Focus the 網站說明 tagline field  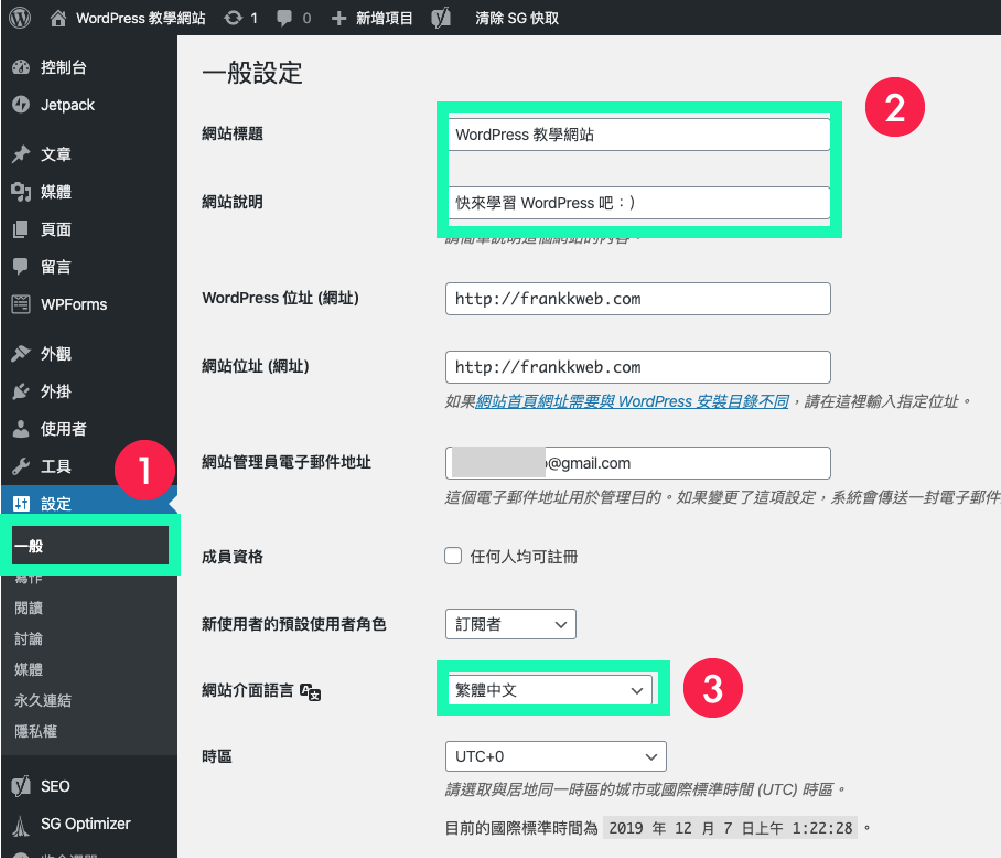[x=638, y=202]
